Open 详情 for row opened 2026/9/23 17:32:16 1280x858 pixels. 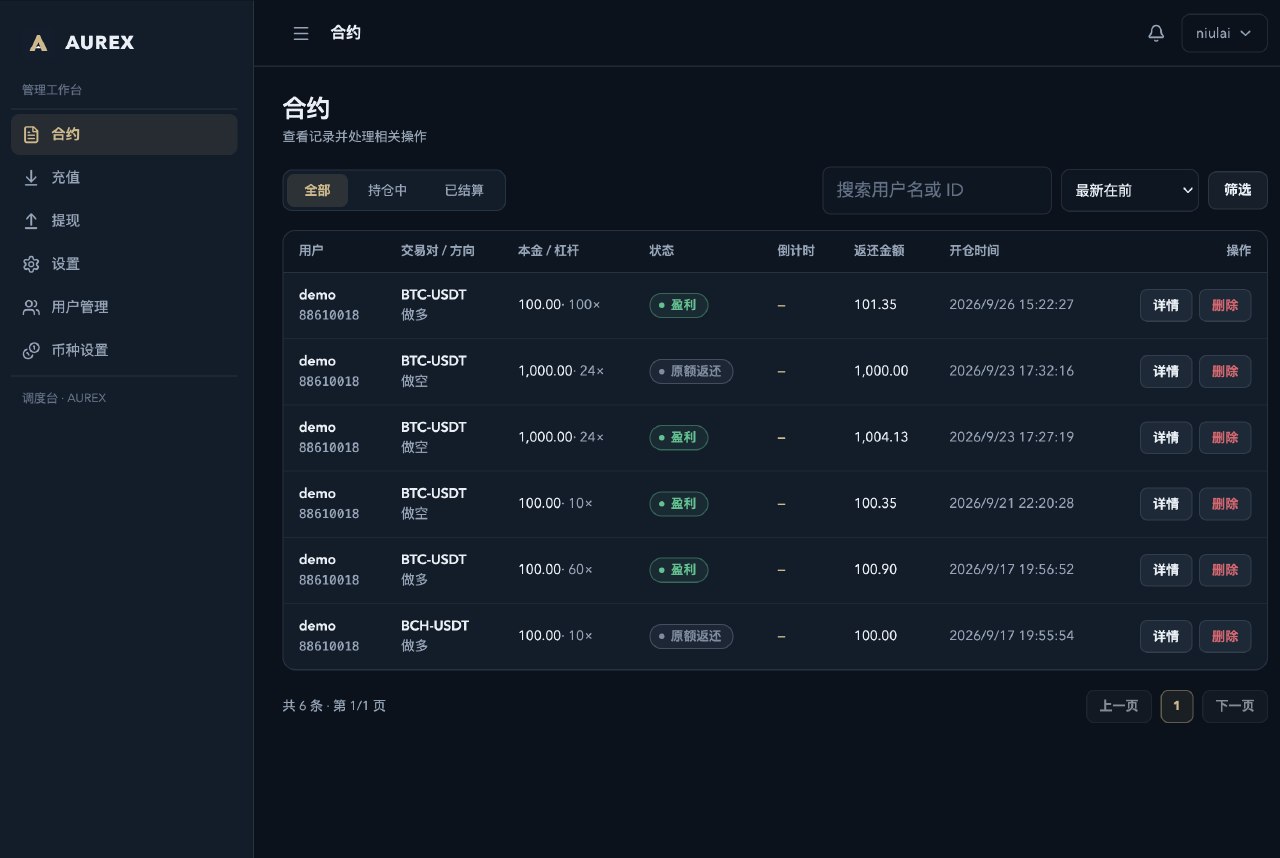coord(1166,371)
